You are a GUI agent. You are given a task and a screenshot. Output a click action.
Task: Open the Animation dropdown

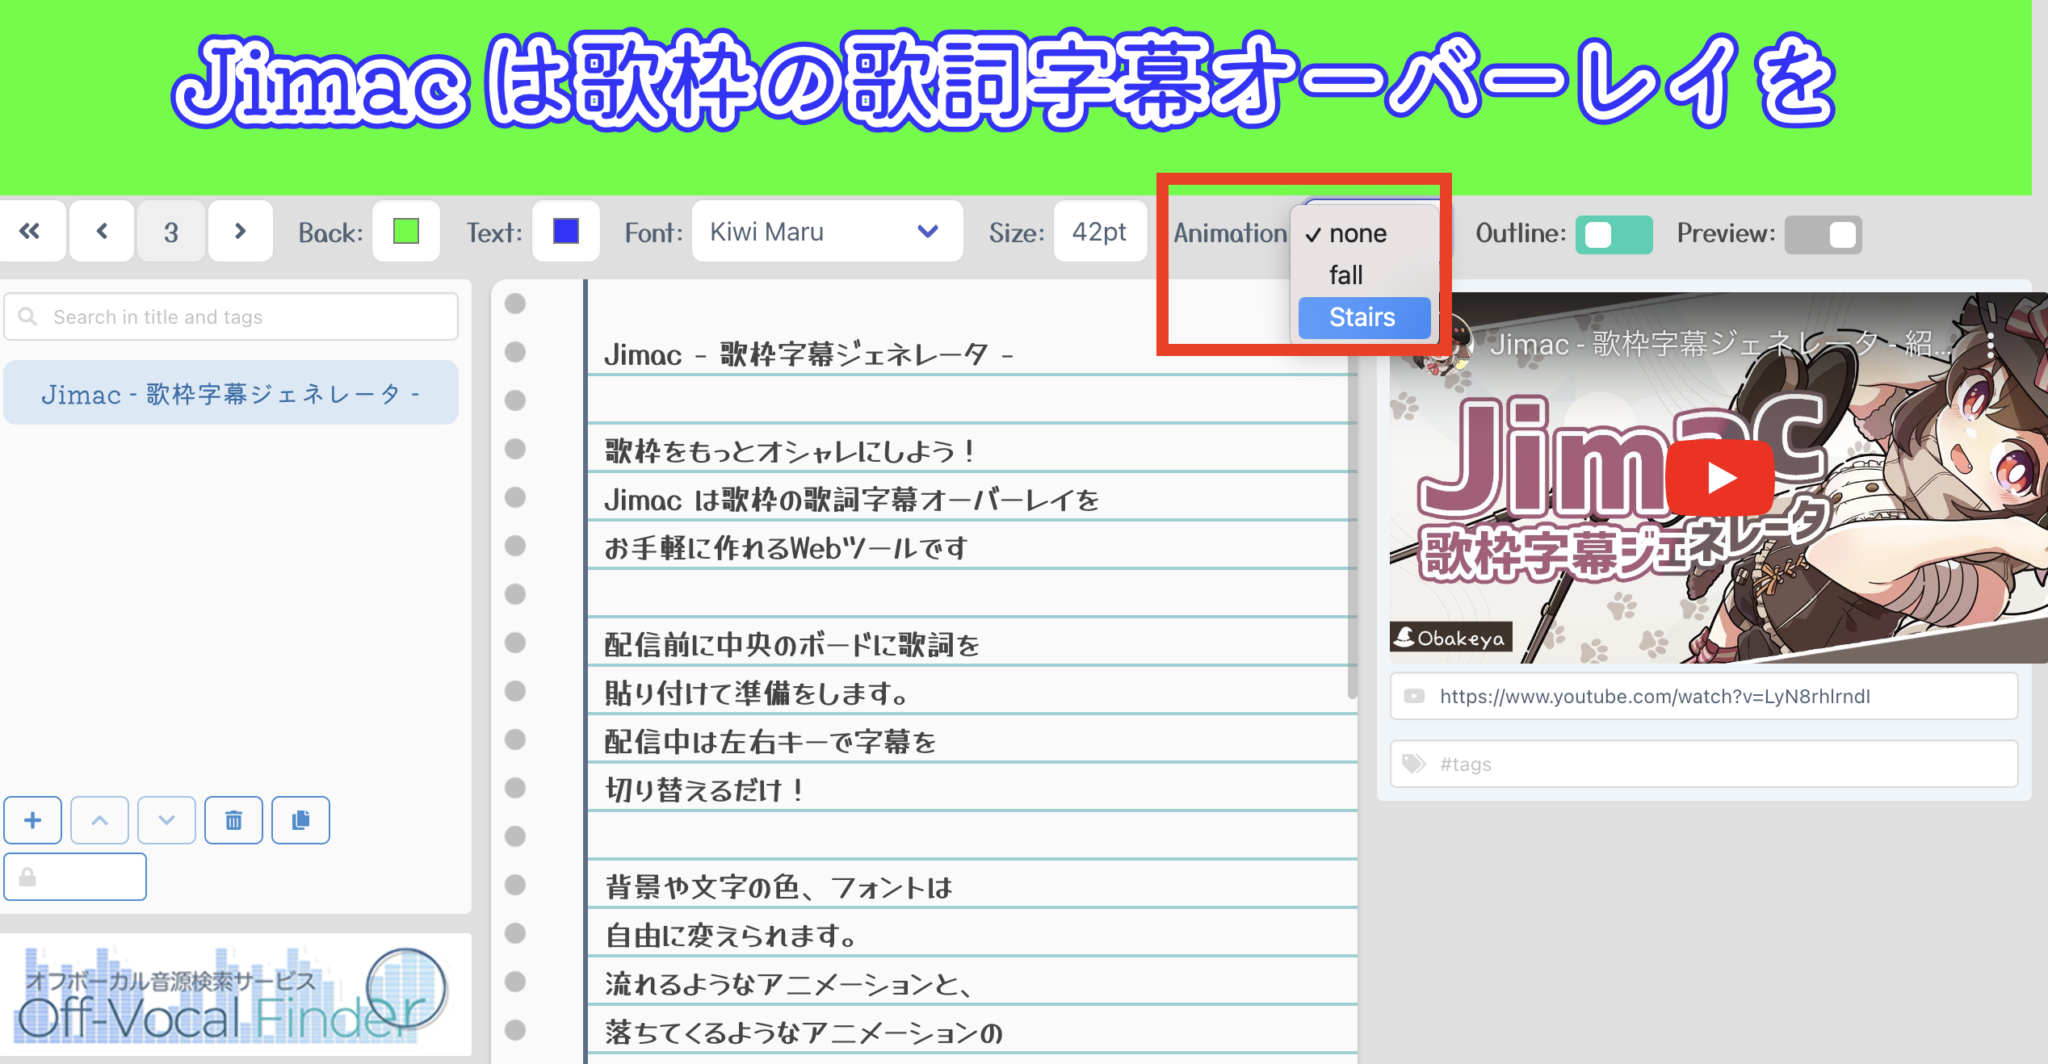(x=1363, y=233)
